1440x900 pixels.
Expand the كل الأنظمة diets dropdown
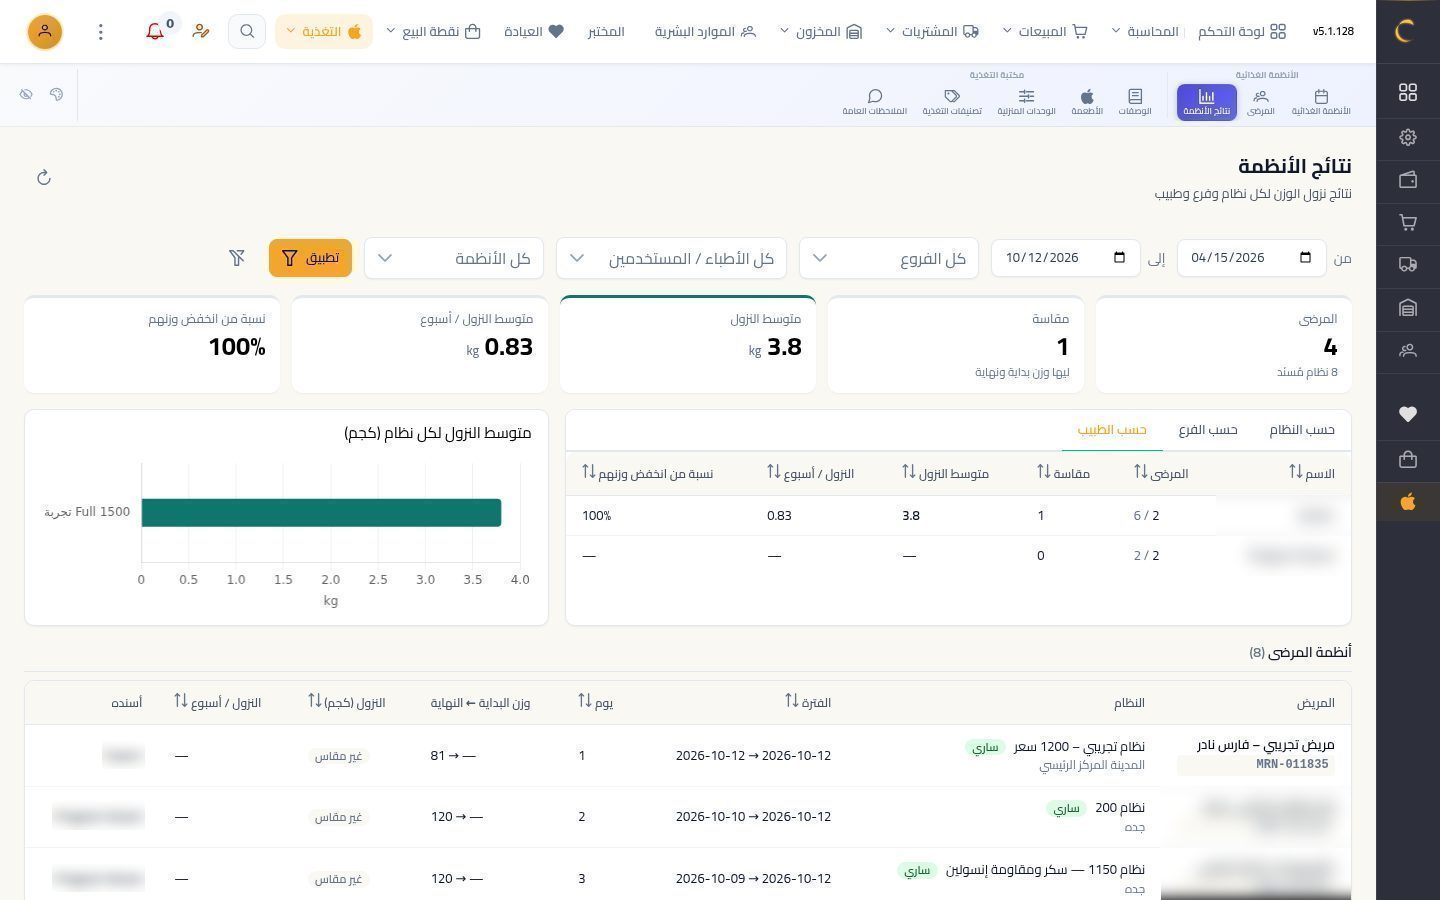point(454,258)
